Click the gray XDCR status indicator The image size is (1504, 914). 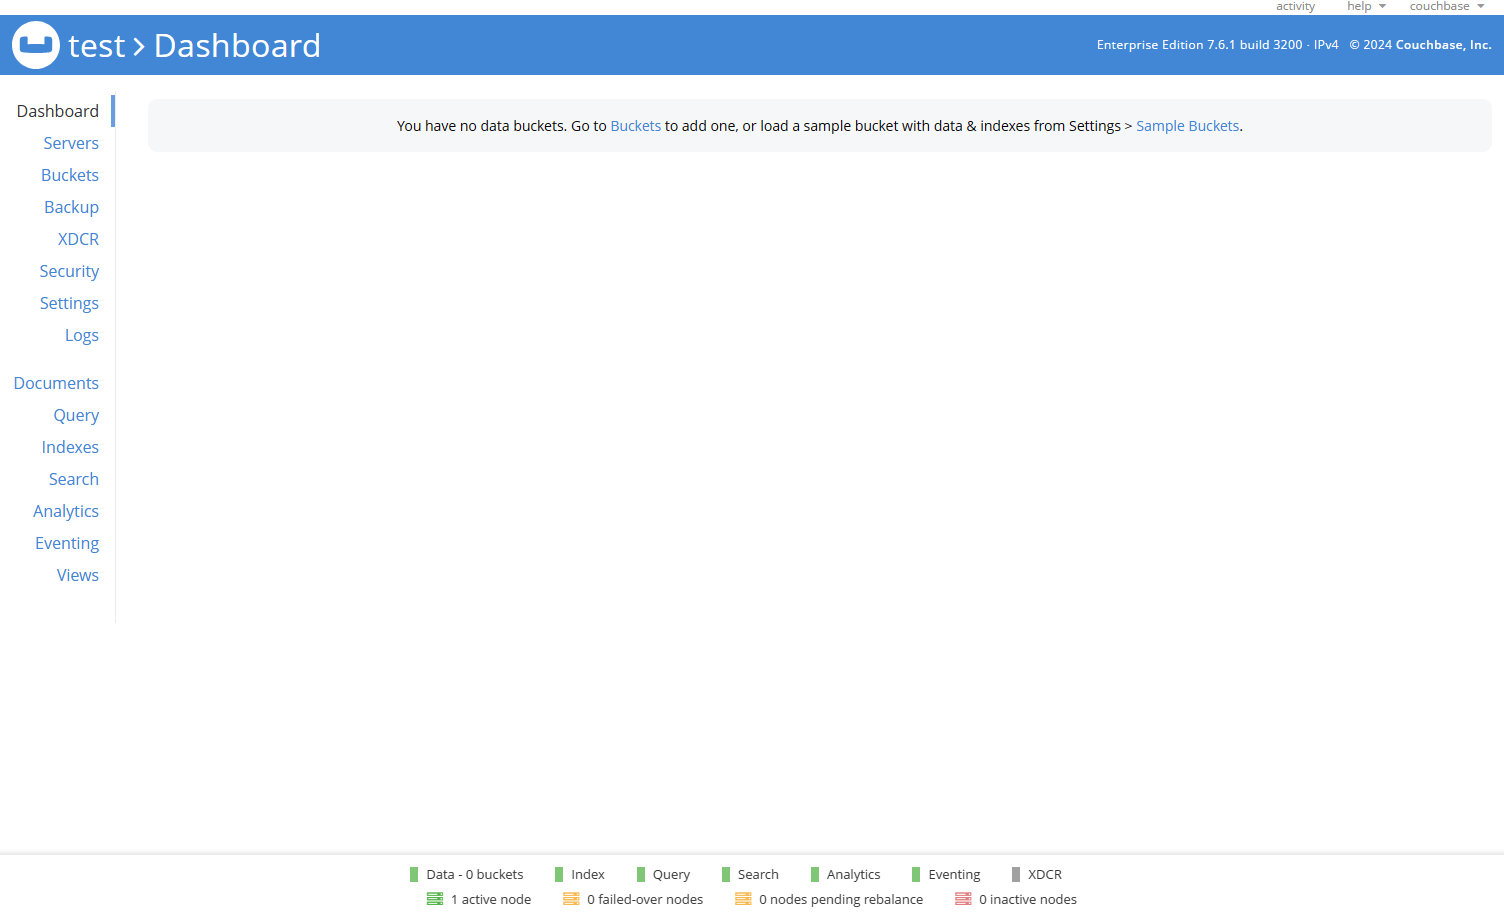point(1016,874)
